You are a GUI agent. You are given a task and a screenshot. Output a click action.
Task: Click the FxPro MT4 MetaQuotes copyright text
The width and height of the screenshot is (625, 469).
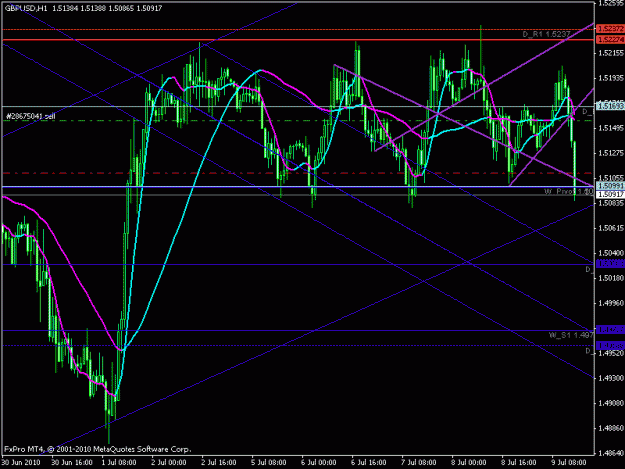coord(98,449)
